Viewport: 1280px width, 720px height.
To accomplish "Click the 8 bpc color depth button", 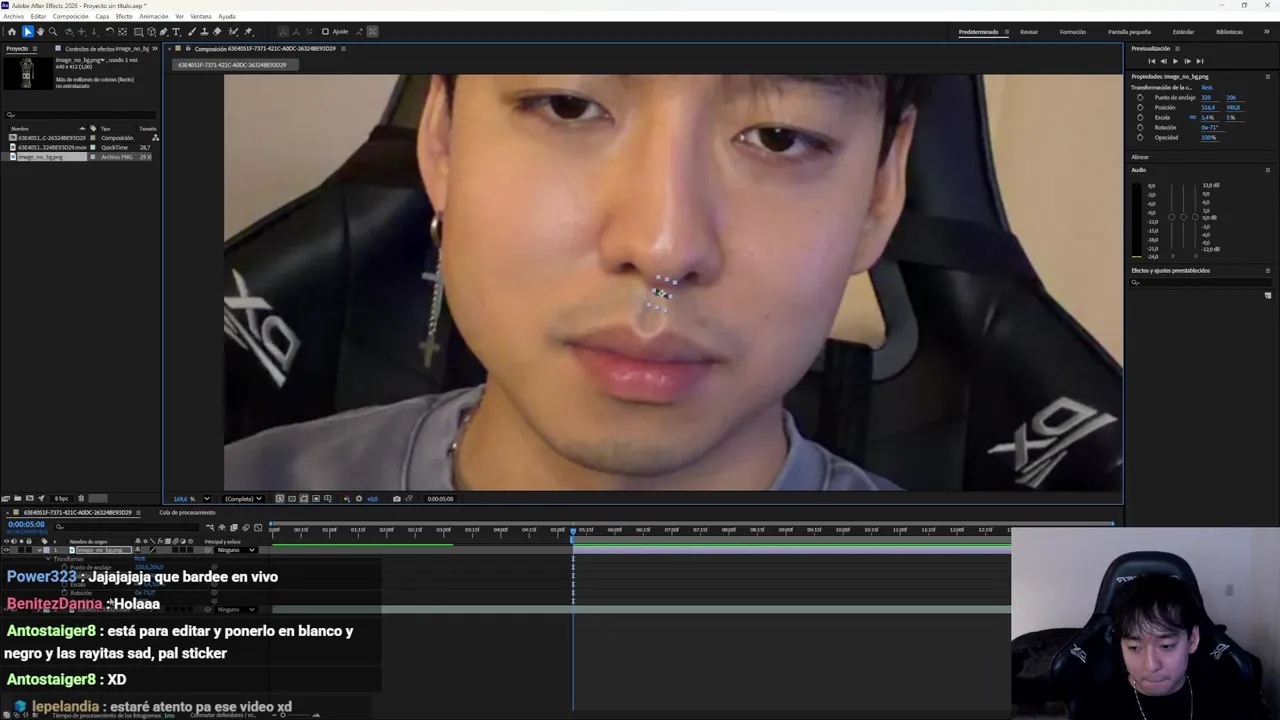I will [62, 498].
